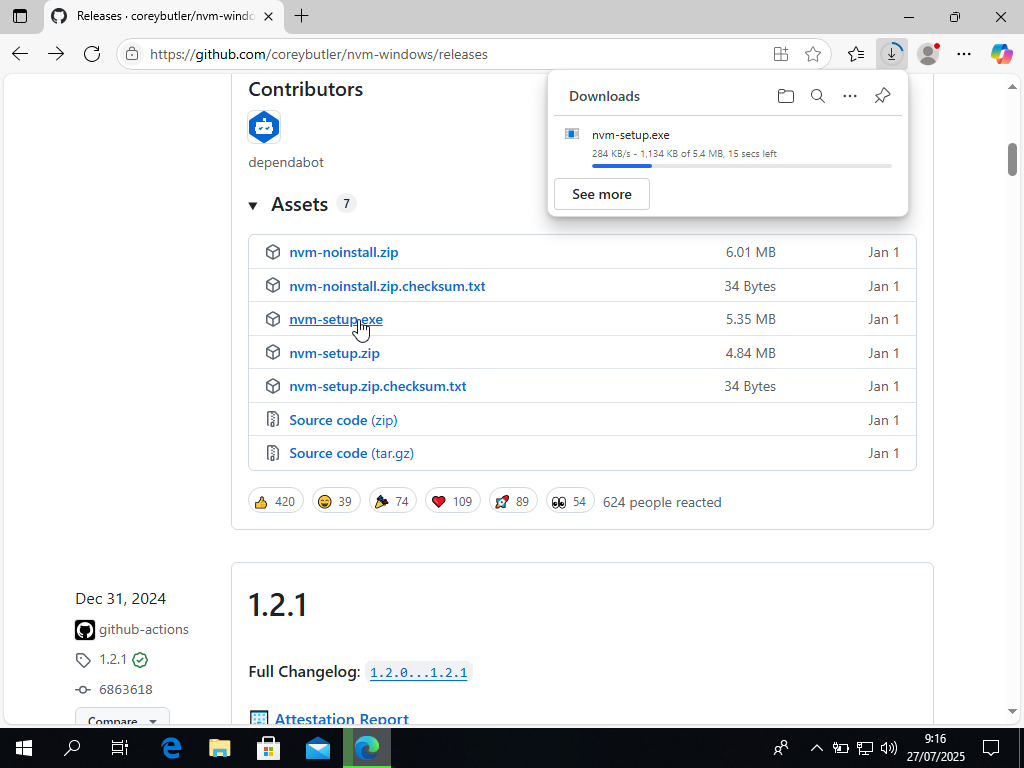This screenshot has width=1024, height=768.
Task: Open downloads more options menu
Action: (x=850, y=95)
